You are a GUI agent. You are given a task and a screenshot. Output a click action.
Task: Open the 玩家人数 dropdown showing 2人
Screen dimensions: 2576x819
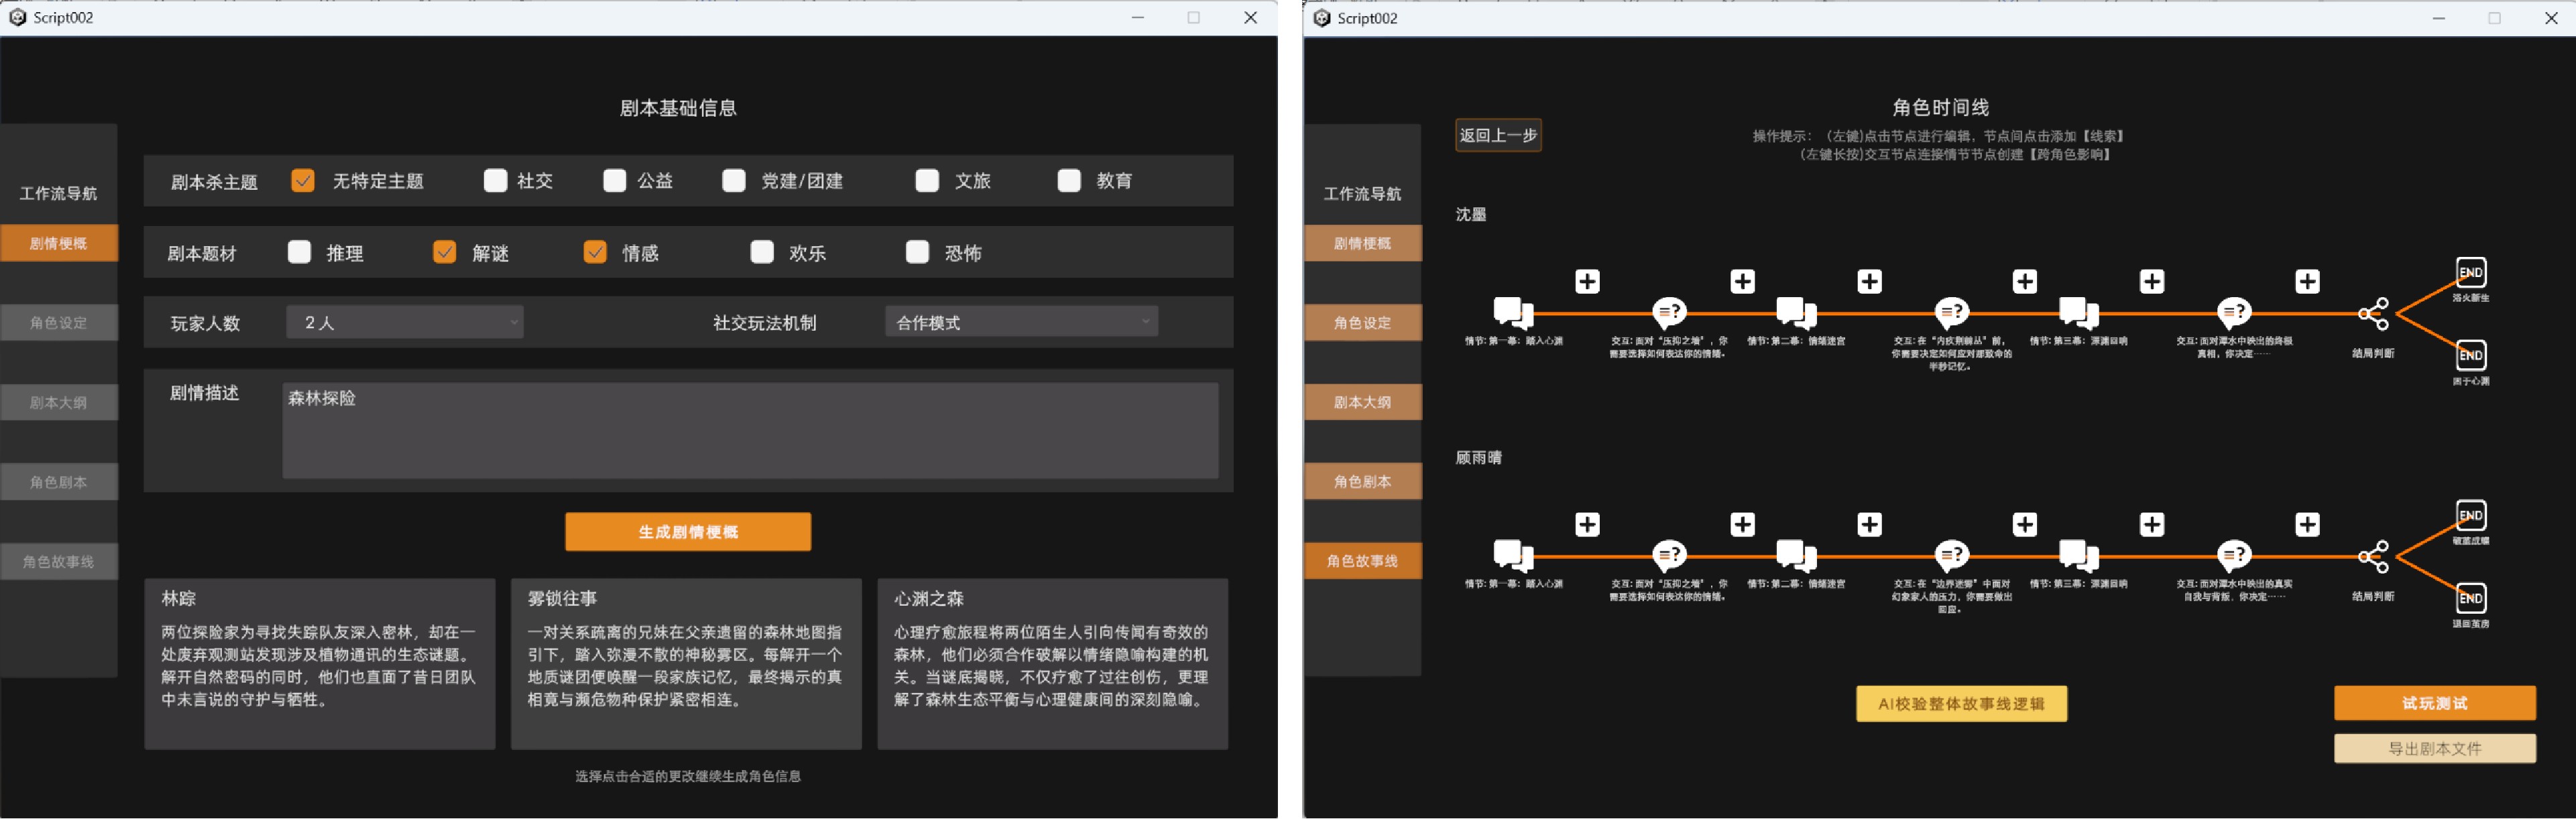pyautogui.click(x=405, y=322)
